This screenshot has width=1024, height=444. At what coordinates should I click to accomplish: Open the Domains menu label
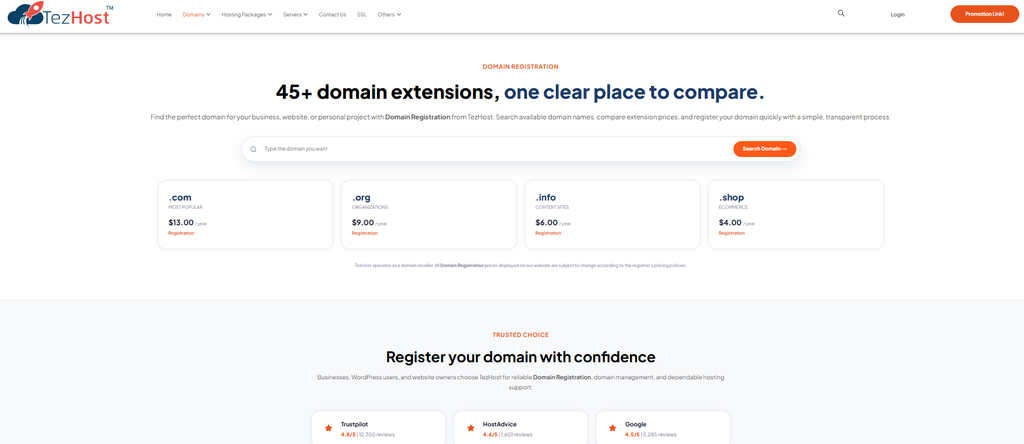[x=193, y=14]
